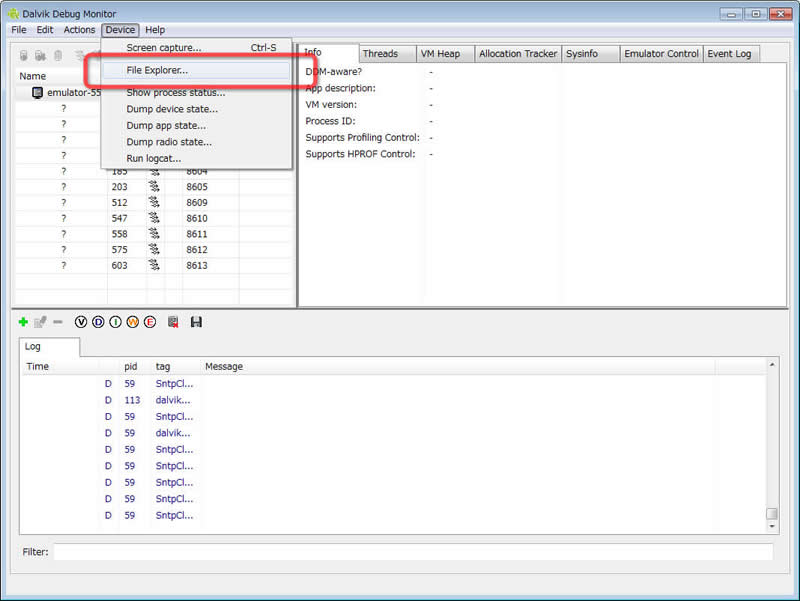Select the emulator device icon in the Name list
The width and height of the screenshot is (800, 601).
[37, 92]
